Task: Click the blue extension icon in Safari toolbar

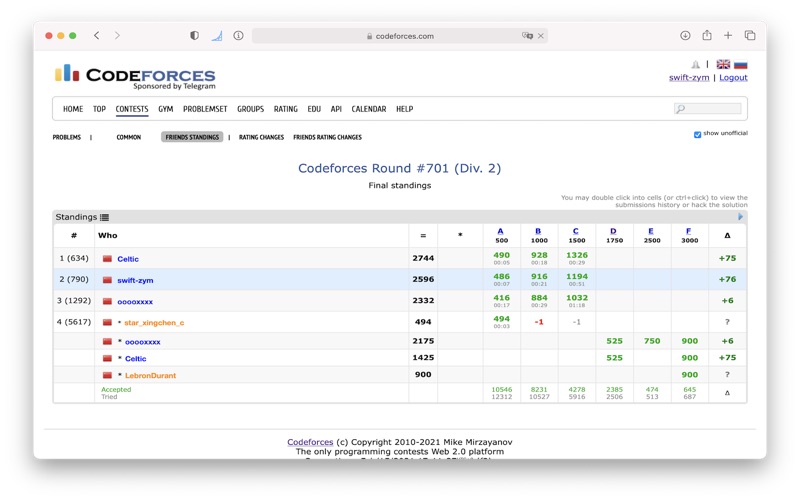Action: (x=217, y=36)
